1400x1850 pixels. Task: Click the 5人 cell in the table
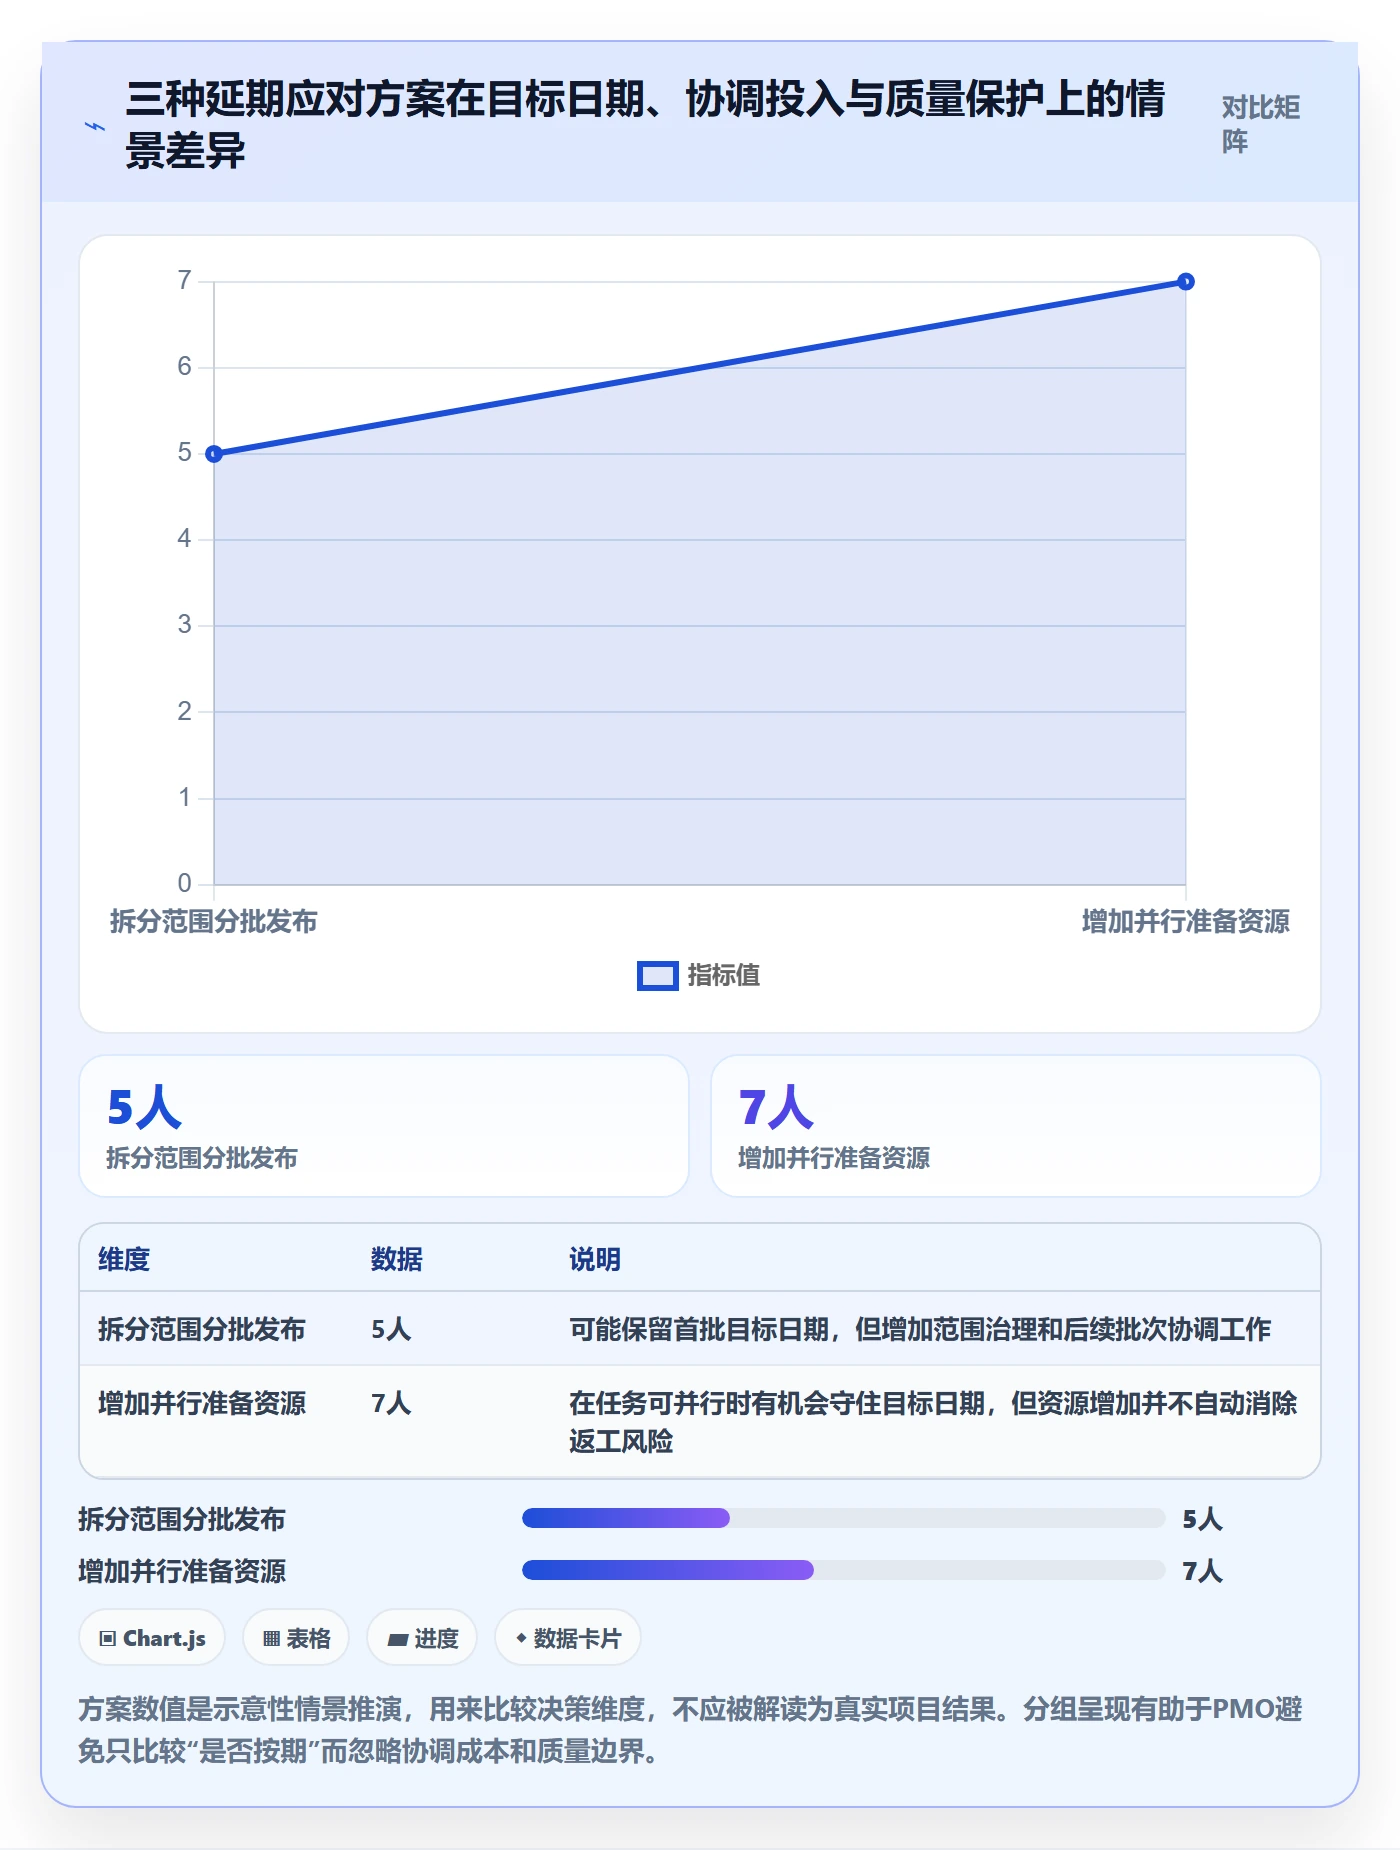pos(391,1329)
